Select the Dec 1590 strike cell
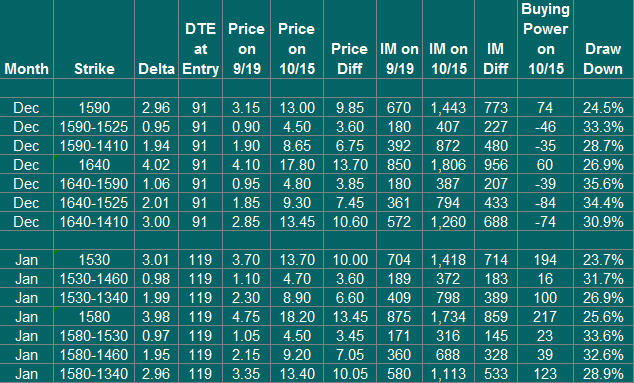The height and width of the screenshot is (383, 634). click(x=94, y=108)
